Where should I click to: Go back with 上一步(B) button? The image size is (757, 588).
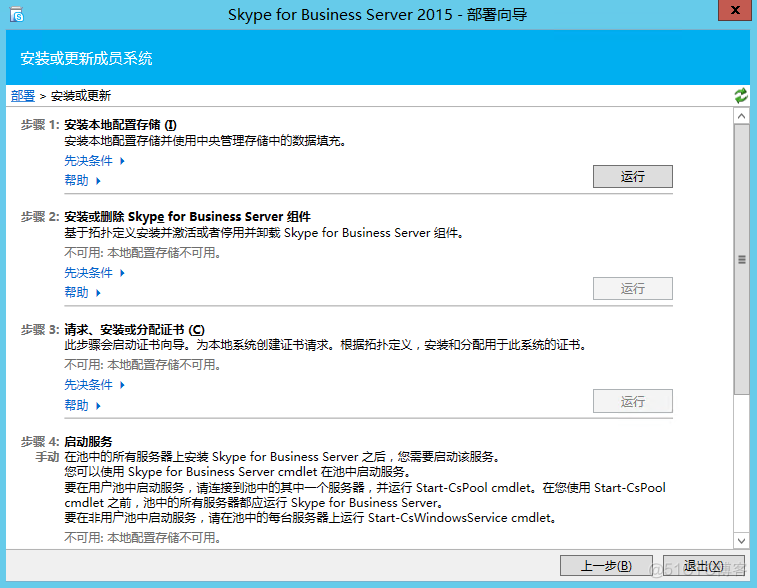pos(606,566)
